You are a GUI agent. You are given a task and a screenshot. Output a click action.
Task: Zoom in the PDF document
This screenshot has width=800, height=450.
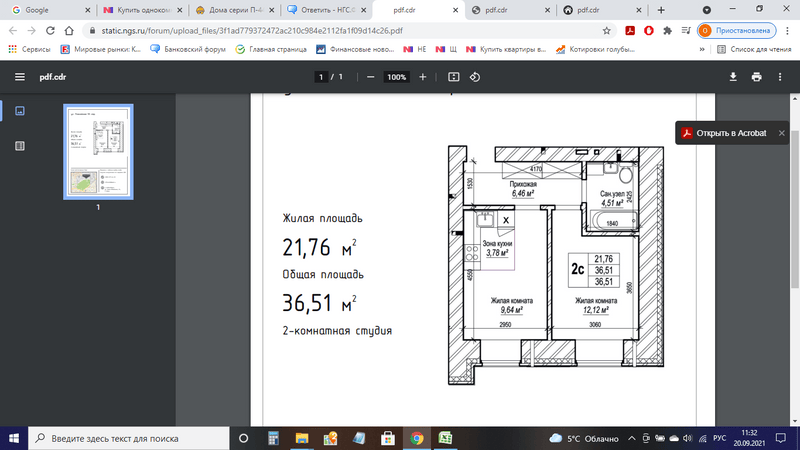(x=423, y=77)
